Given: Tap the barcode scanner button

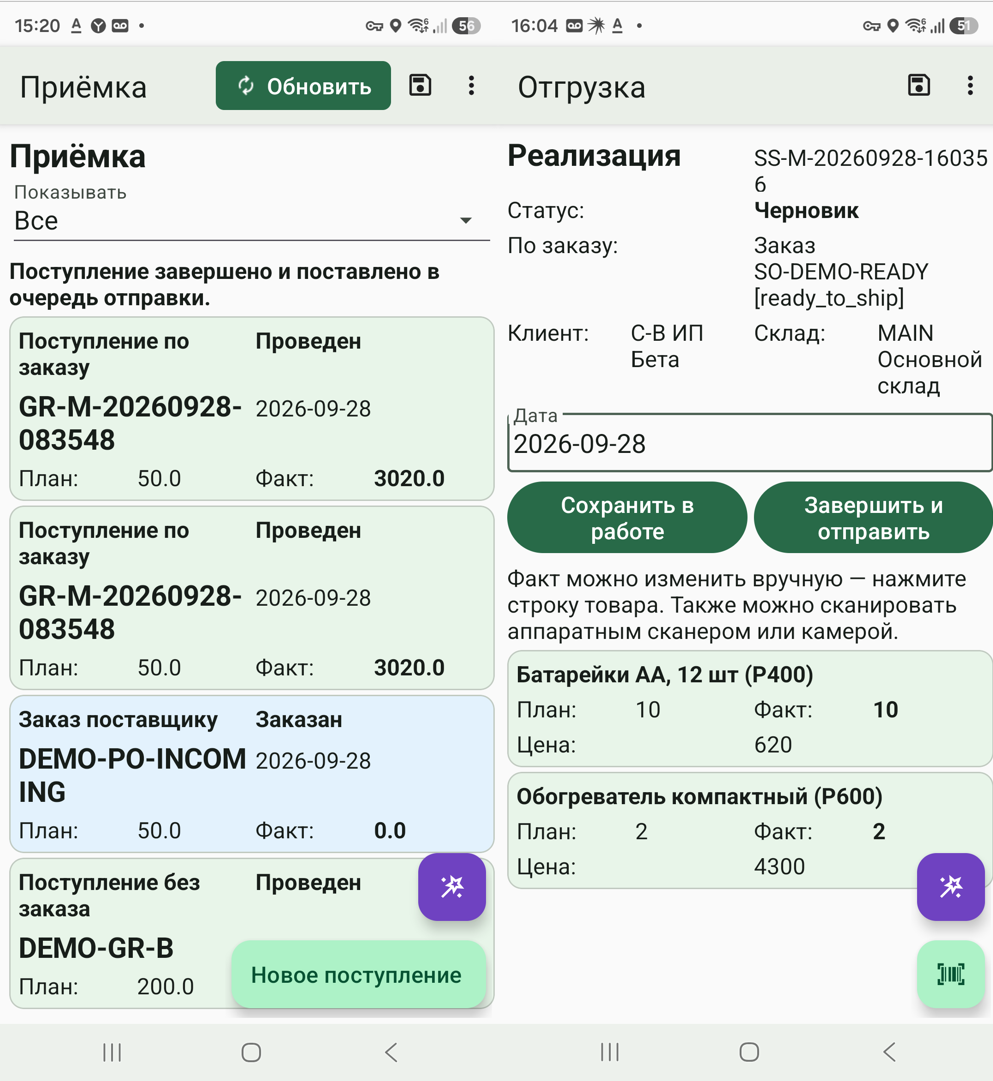Looking at the screenshot, I should point(950,974).
